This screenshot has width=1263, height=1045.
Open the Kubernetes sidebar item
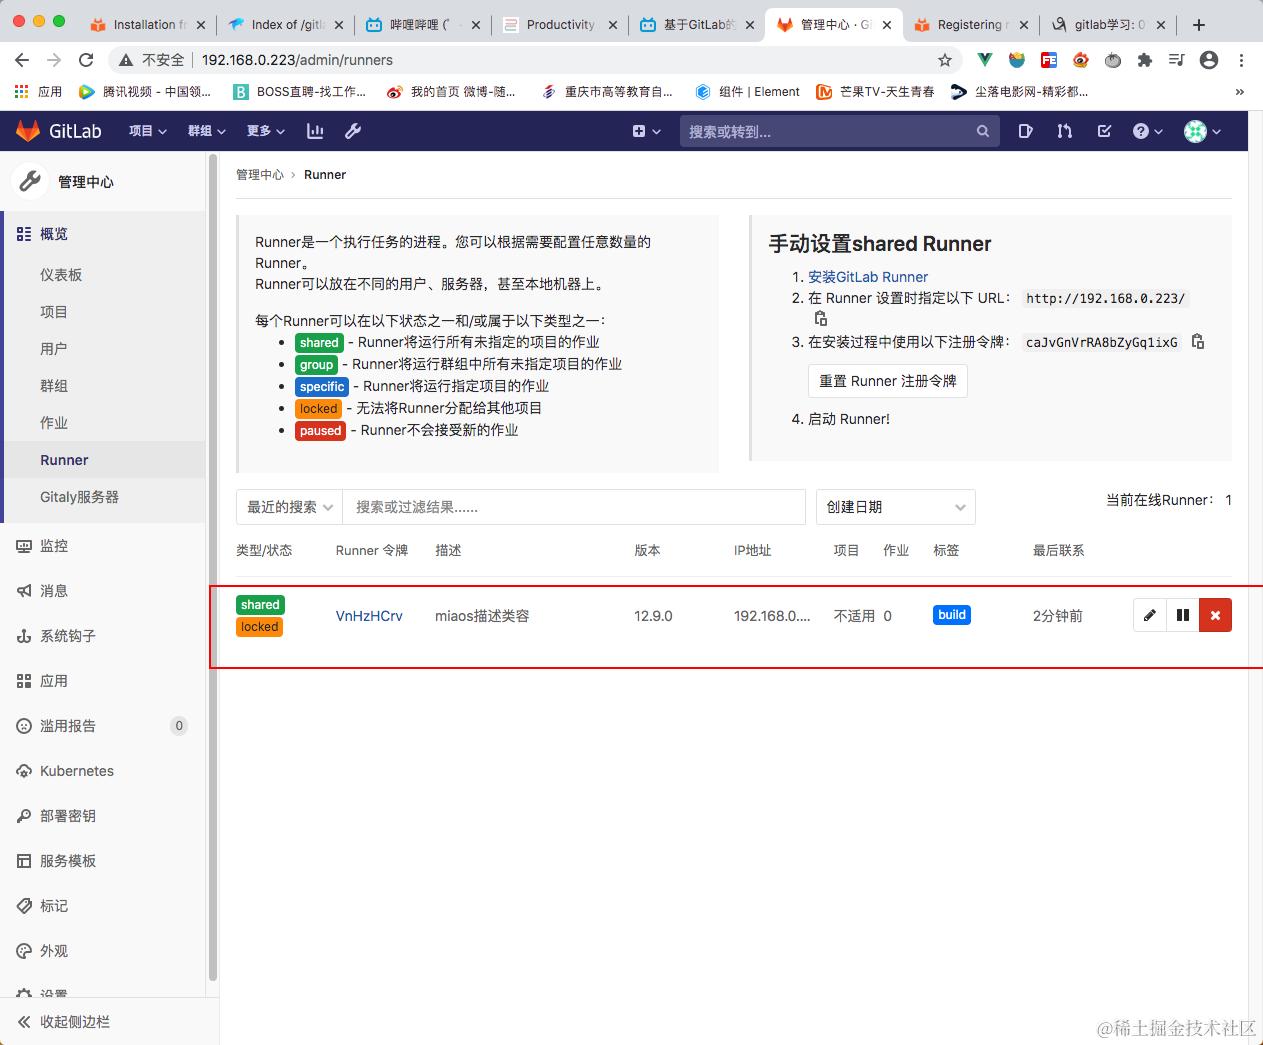pos(75,771)
